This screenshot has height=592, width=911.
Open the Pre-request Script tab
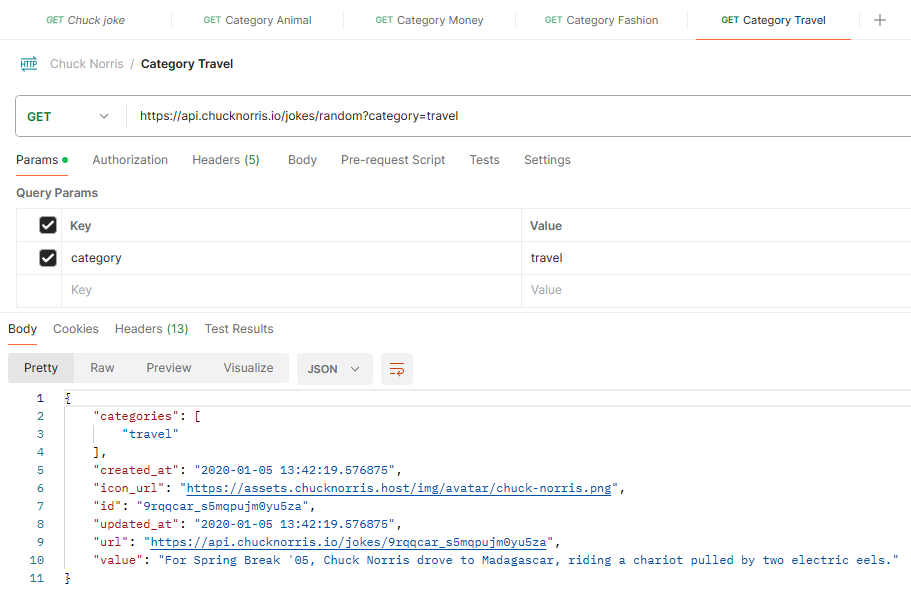coord(393,160)
